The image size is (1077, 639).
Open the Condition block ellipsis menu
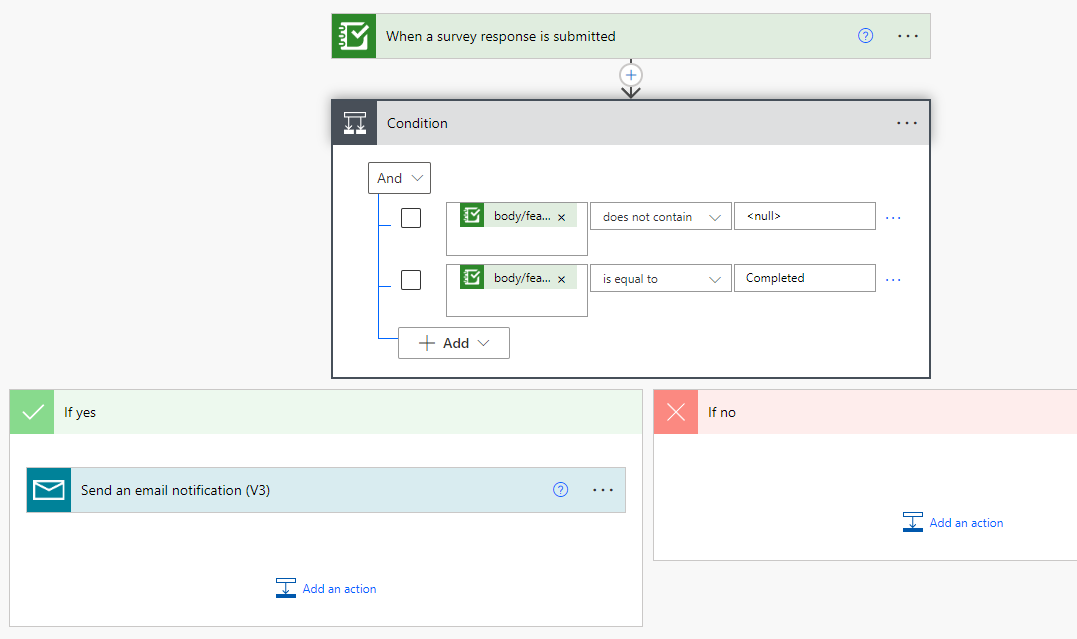click(x=907, y=123)
